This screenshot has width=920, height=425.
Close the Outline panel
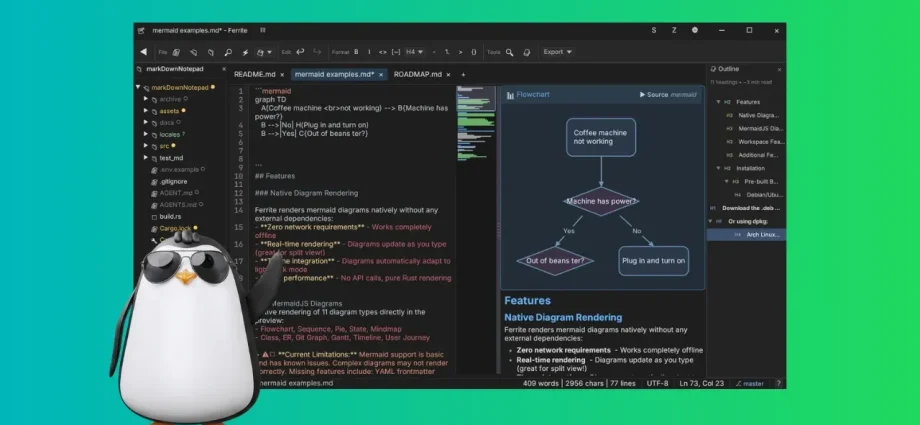[779, 69]
